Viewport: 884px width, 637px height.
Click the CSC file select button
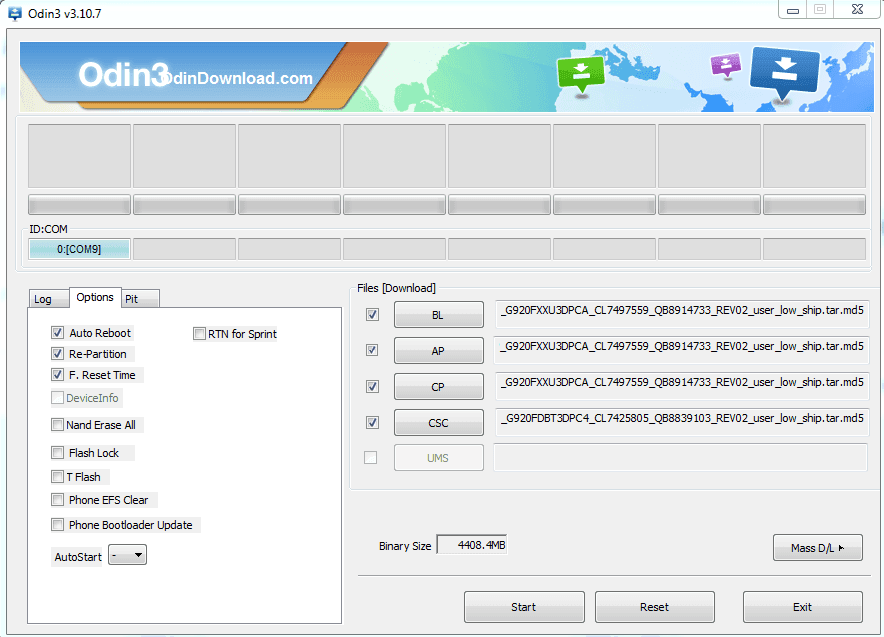coord(439,423)
